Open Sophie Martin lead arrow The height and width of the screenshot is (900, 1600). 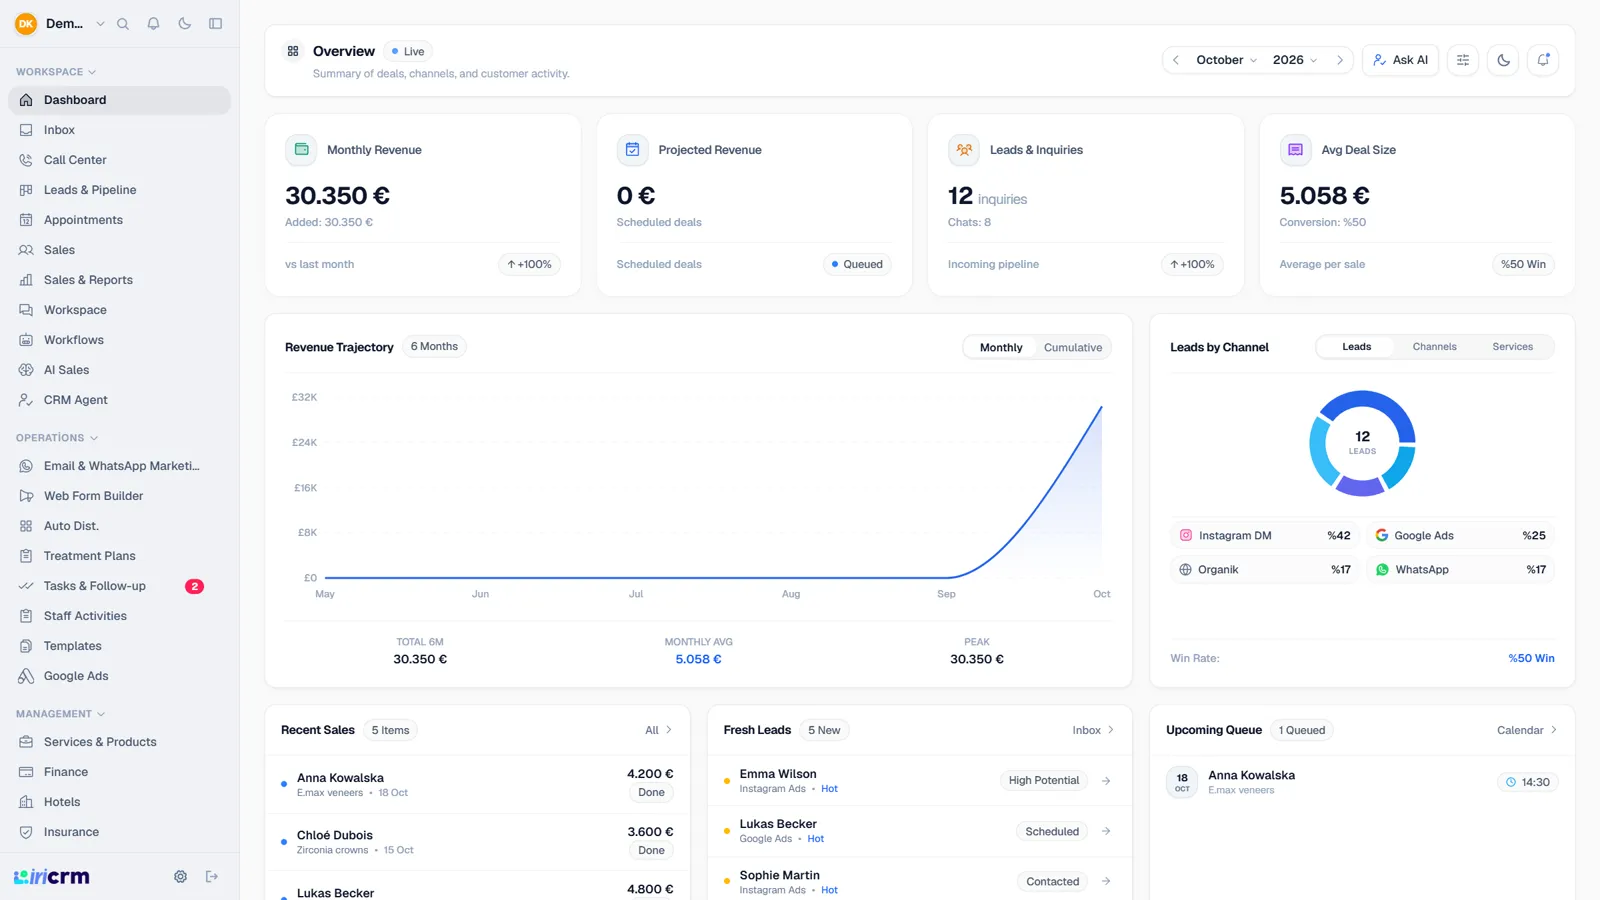[1106, 881]
